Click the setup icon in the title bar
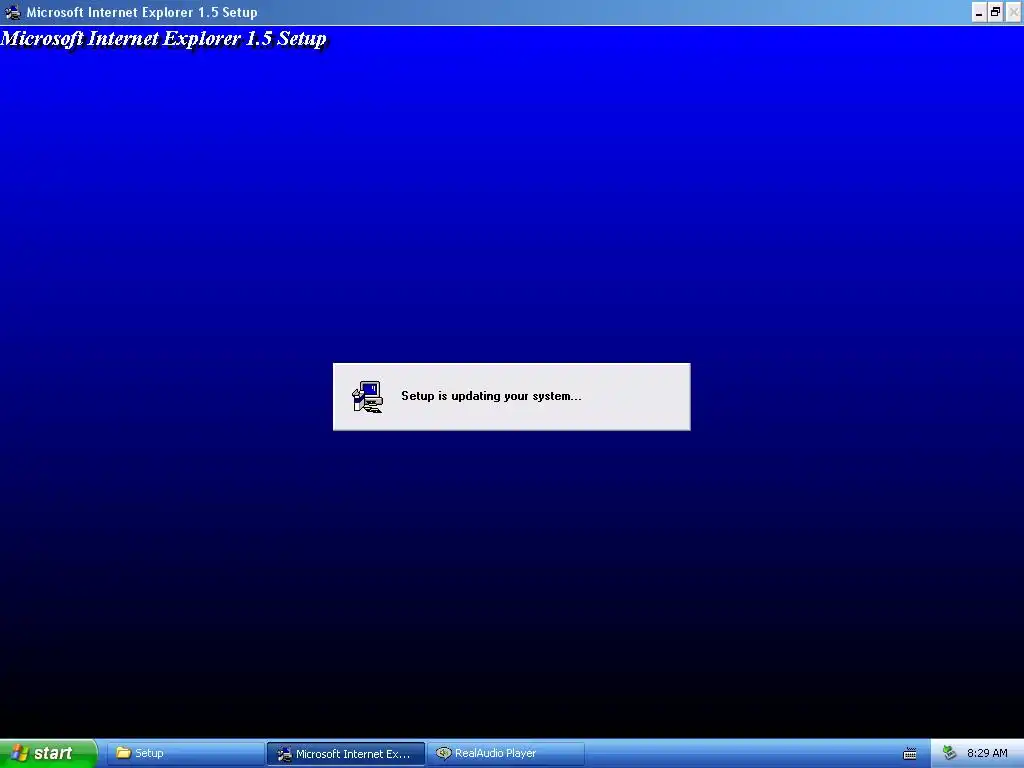 click(12, 12)
